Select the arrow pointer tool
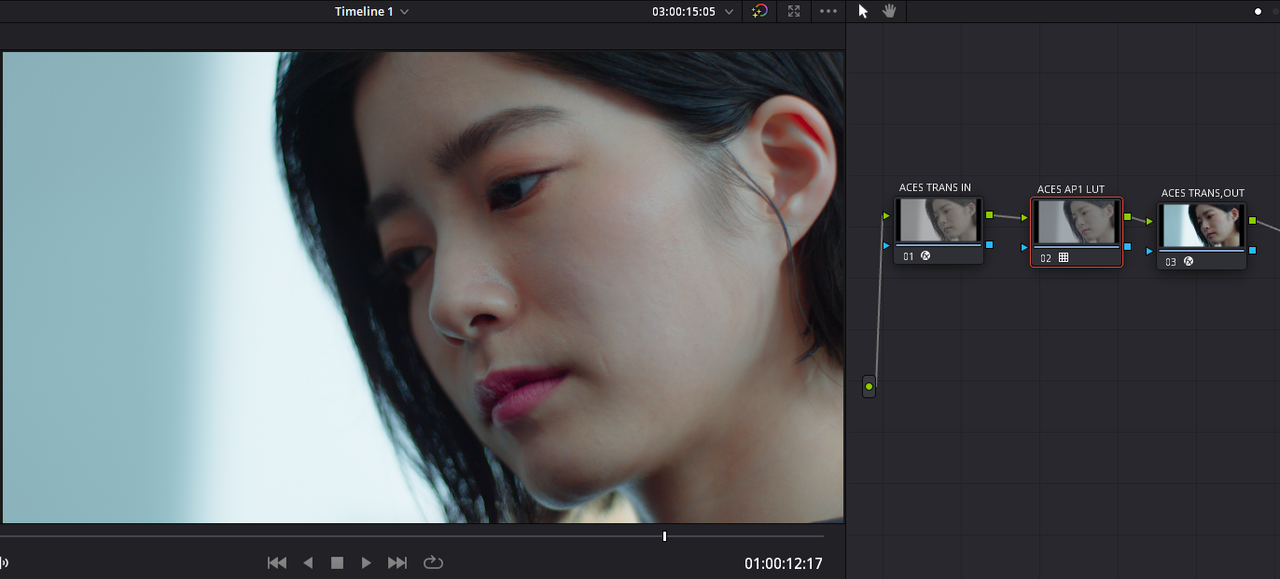Image resolution: width=1280 pixels, height=579 pixels. click(864, 11)
